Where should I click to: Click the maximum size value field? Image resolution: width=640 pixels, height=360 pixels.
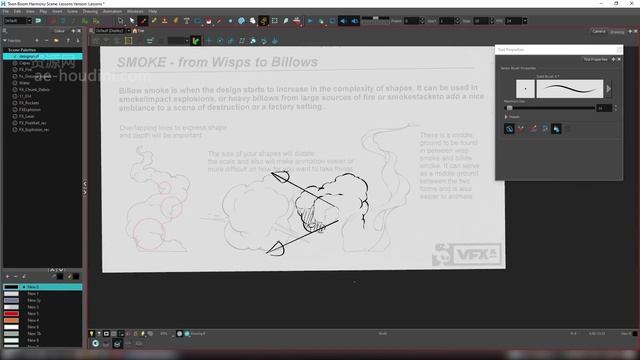pos(604,108)
